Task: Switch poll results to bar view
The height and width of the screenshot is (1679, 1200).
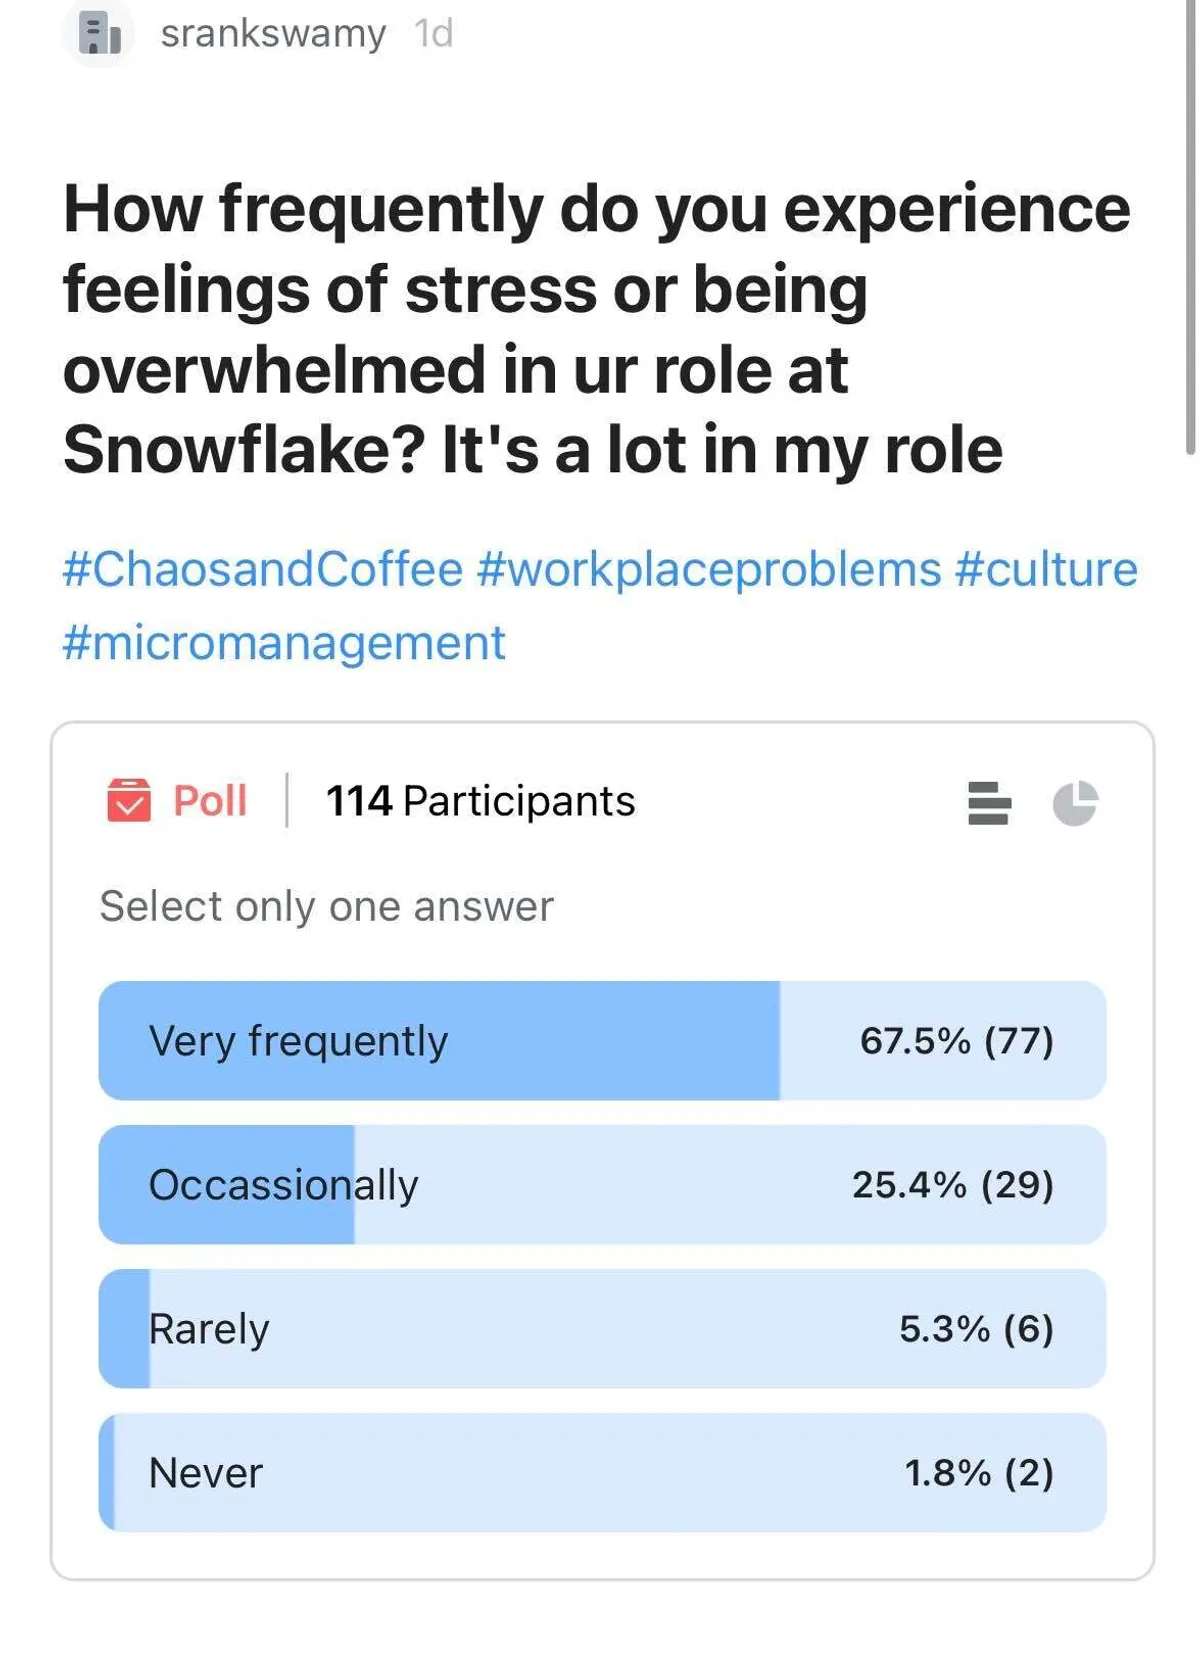Action: click(989, 802)
